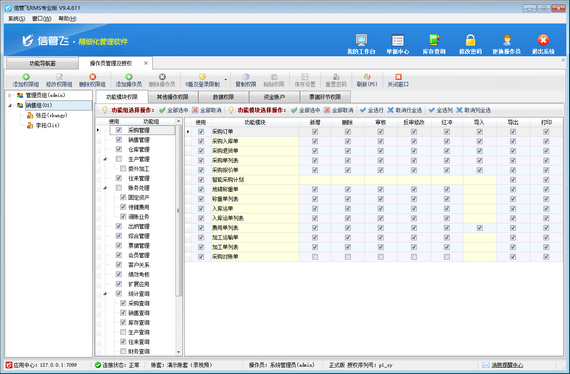The width and height of the screenshot is (570, 374).
Task: Open the 单据中心 icon
Action: (398, 40)
